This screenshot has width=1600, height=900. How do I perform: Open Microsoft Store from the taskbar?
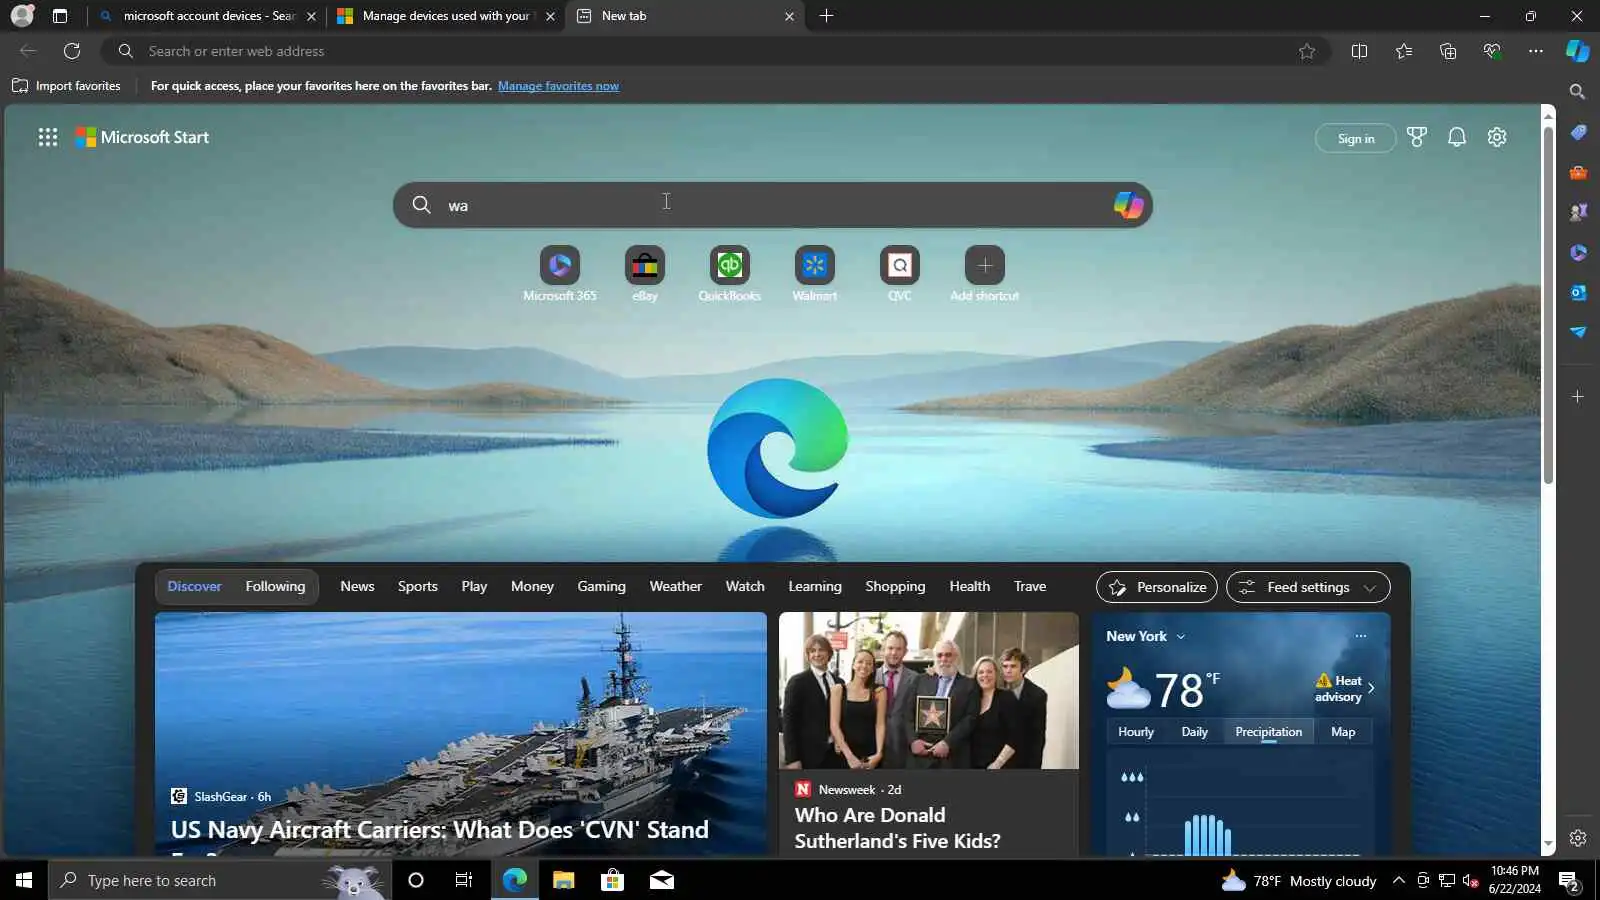click(x=612, y=880)
